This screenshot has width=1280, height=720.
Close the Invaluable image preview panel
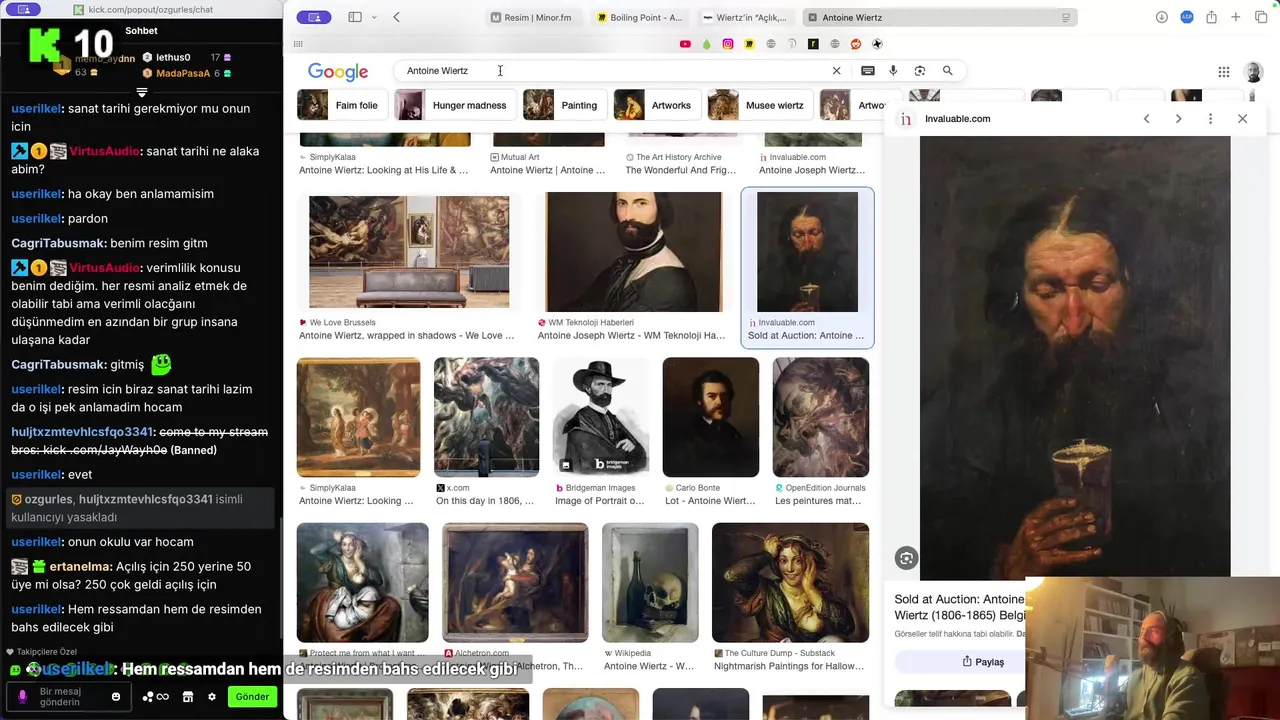1242,119
